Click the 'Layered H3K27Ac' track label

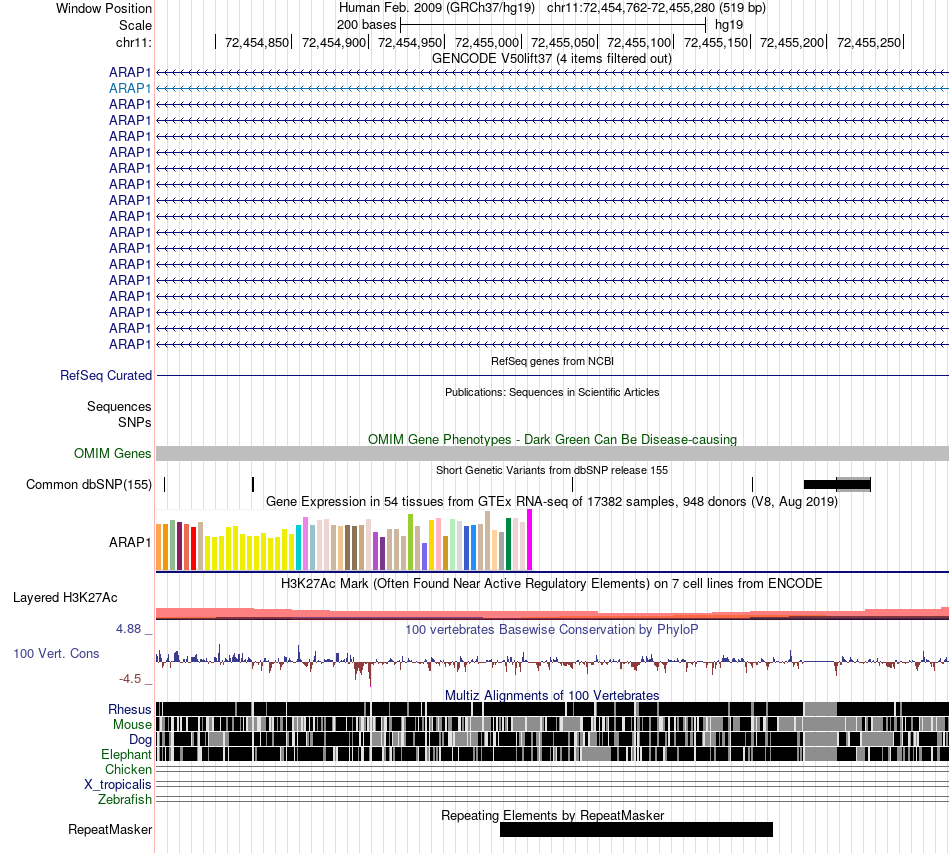[x=65, y=598]
